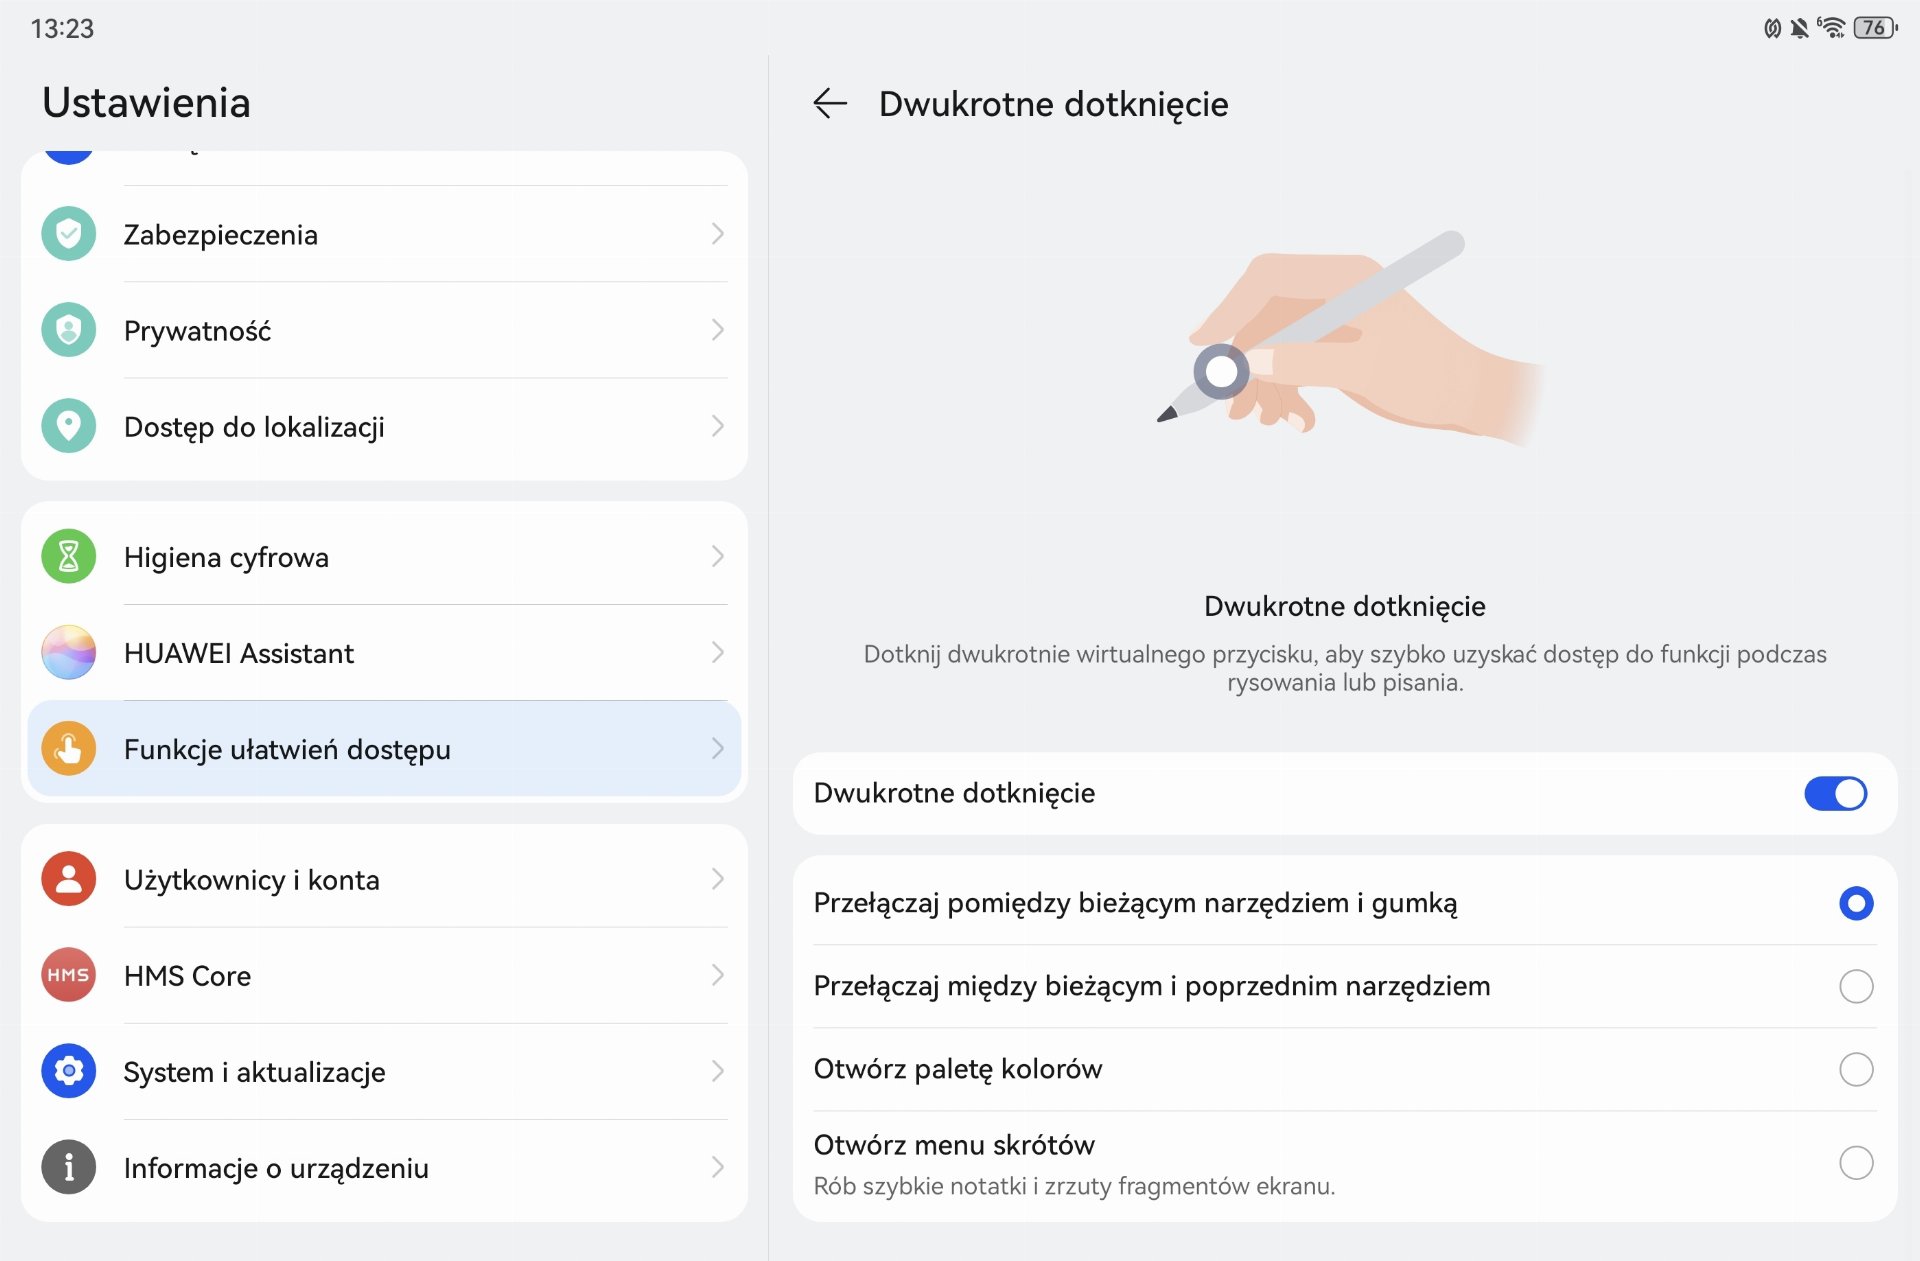Tap the muted bell status icon
Image resolution: width=1920 pixels, height=1261 pixels.
1800,28
